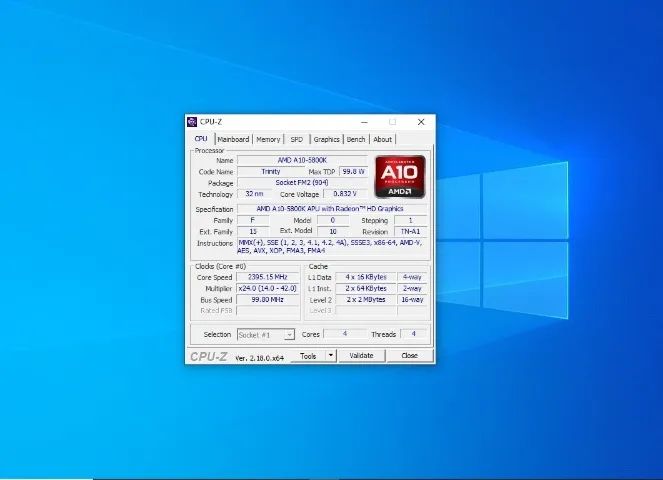Click the Tools button

click(x=308, y=356)
